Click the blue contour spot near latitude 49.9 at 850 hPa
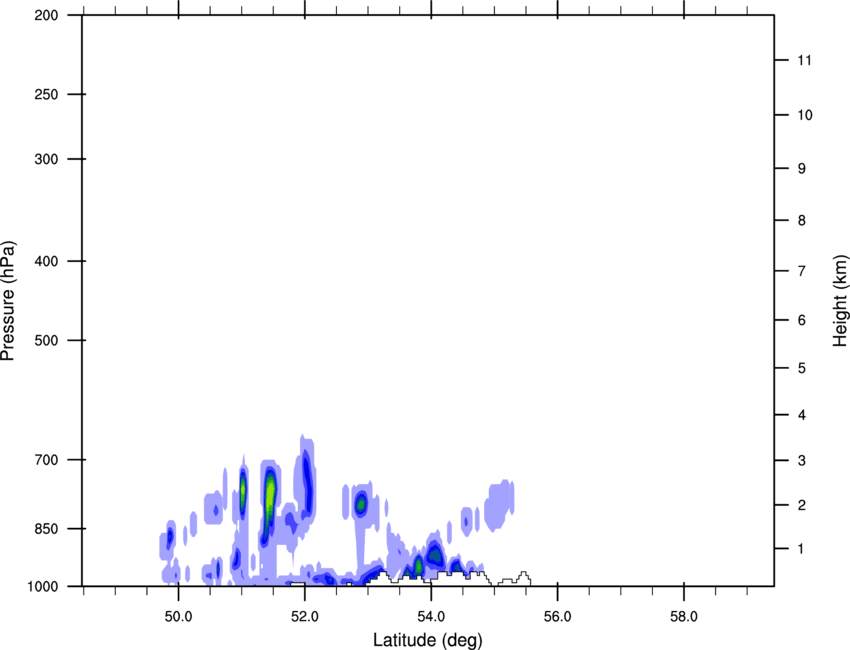Screen dimensions: 850x650 [x=170, y=538]
